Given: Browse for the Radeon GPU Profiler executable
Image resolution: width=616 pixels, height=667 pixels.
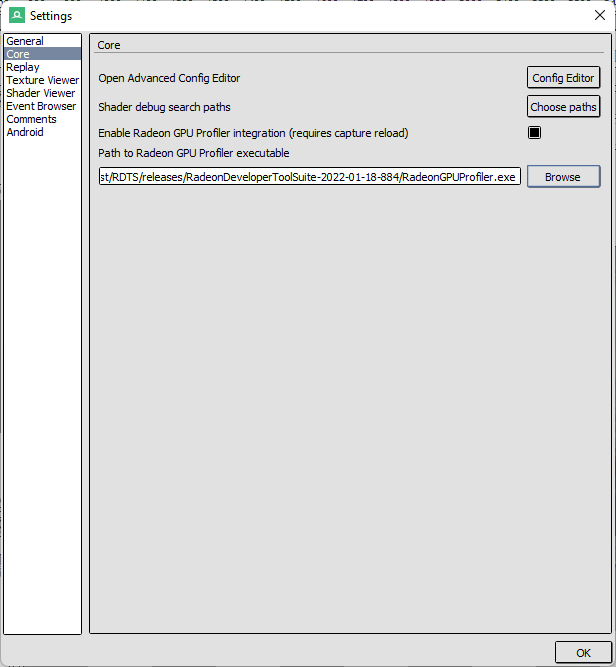Looking at the screenshot, I should pyautogui.click(x=563, y=177).
